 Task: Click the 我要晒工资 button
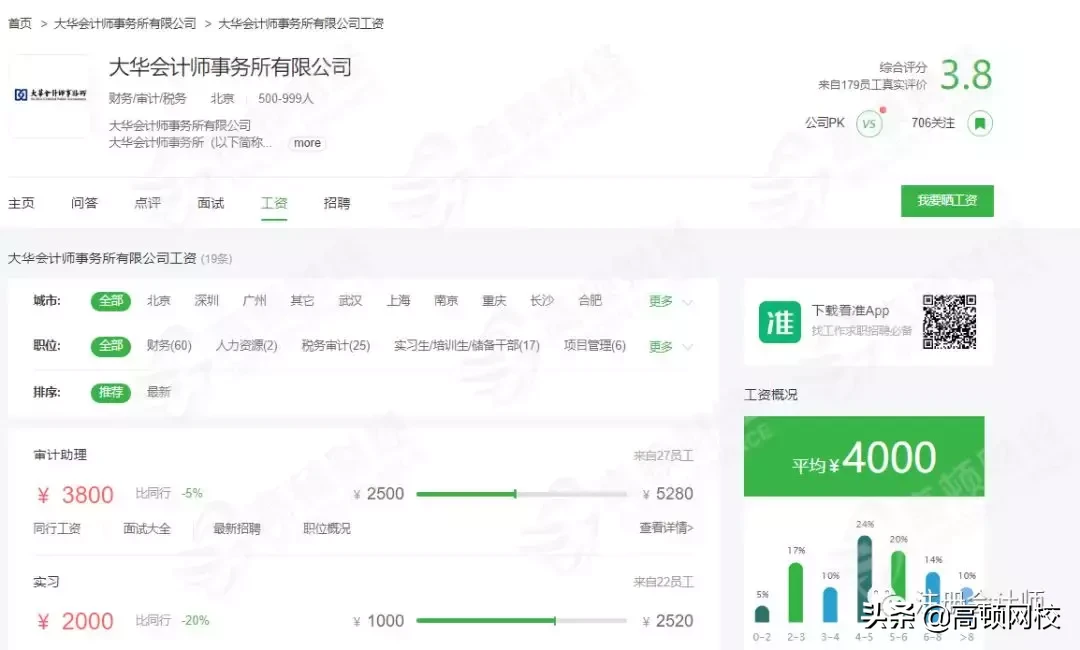pyautogui.click(x=947, y=200)
